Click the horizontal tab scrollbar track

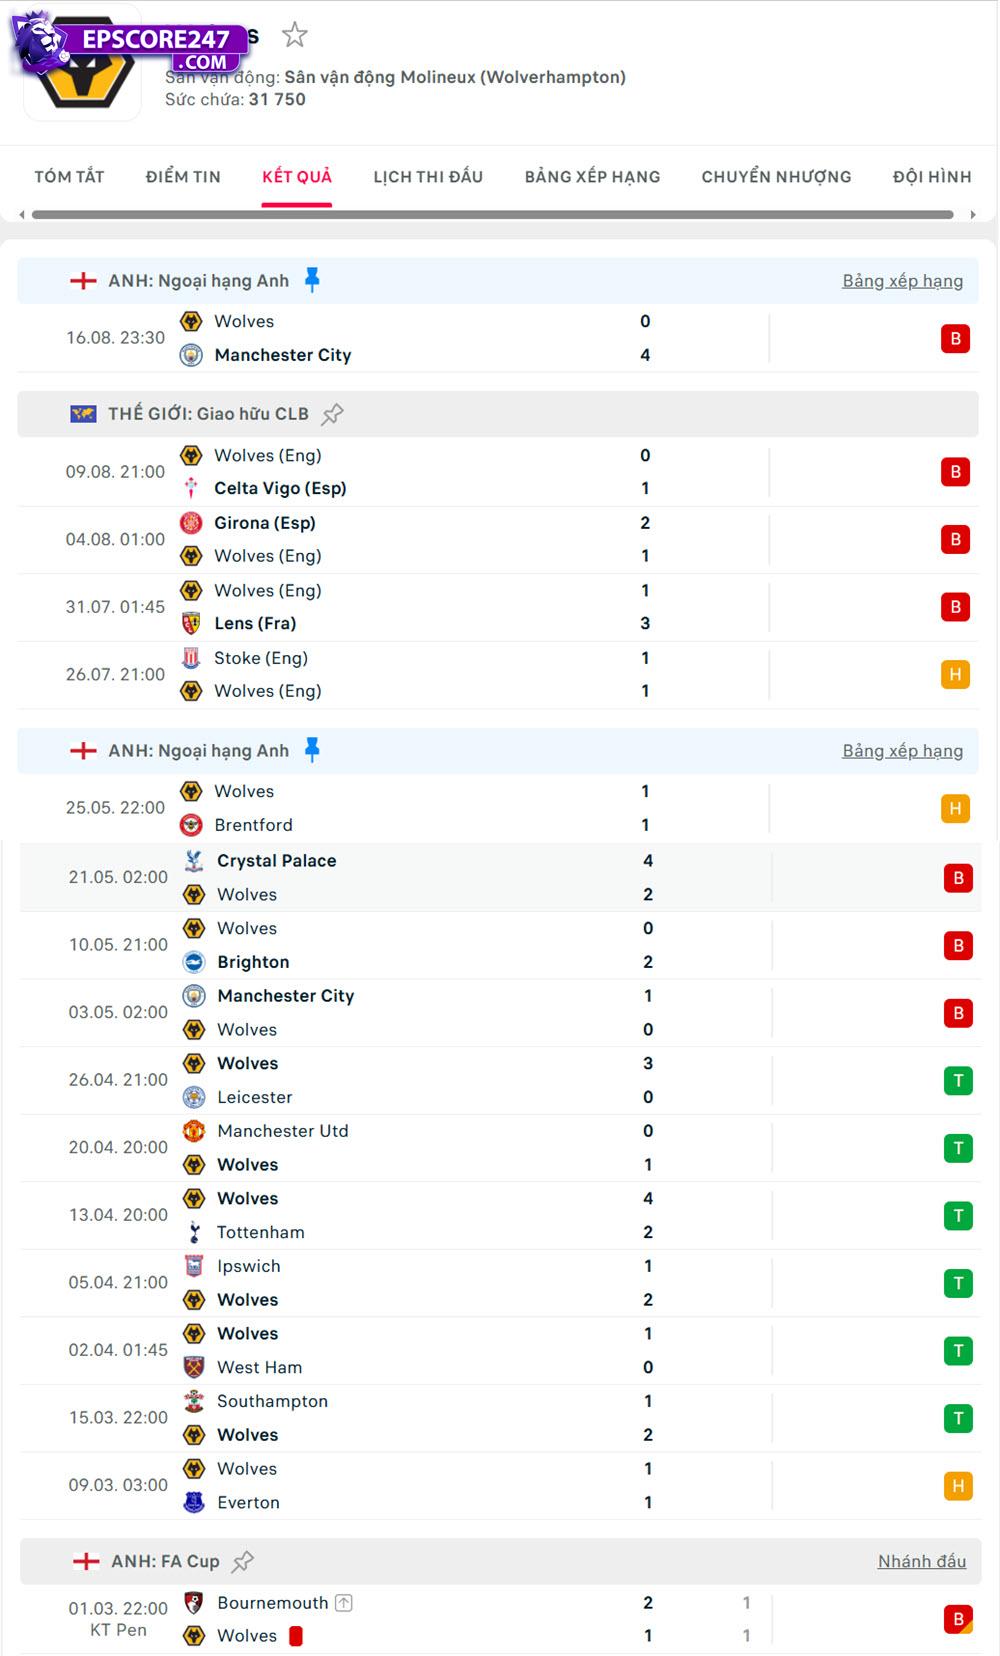492,214
